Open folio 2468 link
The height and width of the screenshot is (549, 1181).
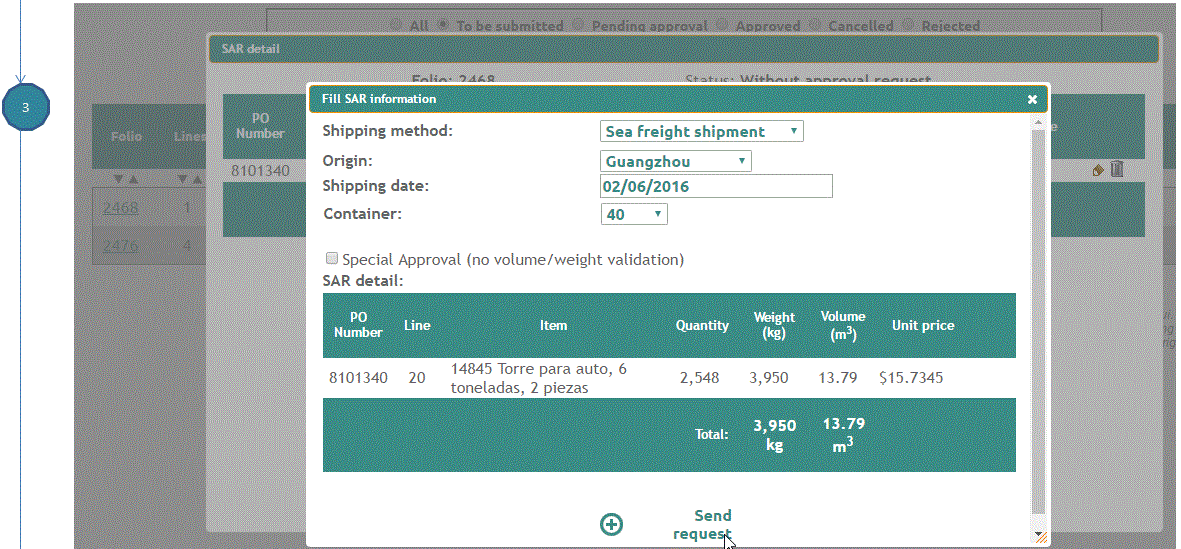[121, 208]
